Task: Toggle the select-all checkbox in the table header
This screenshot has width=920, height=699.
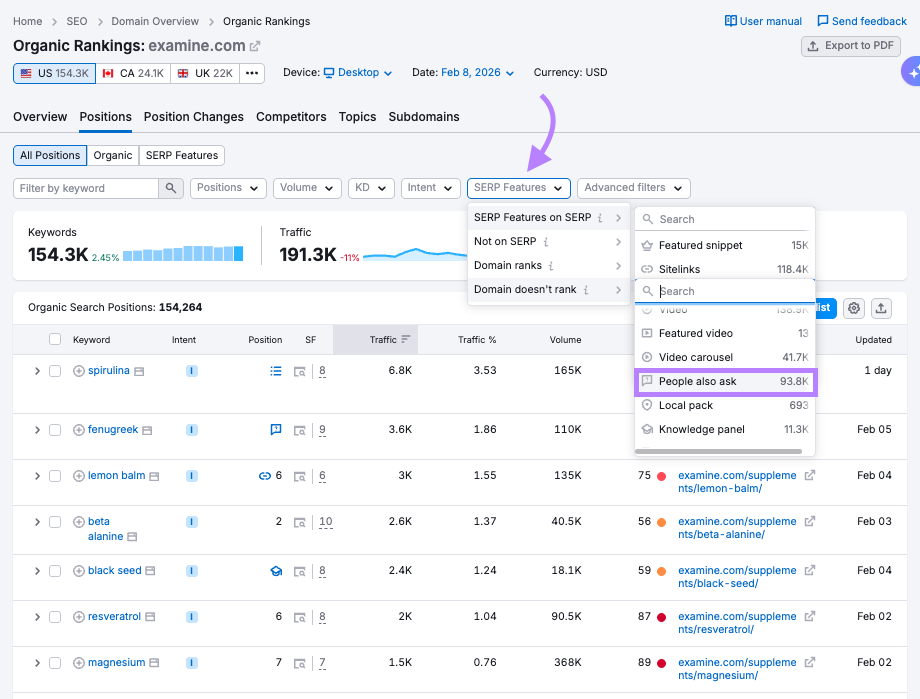Action: click(55, 339)
